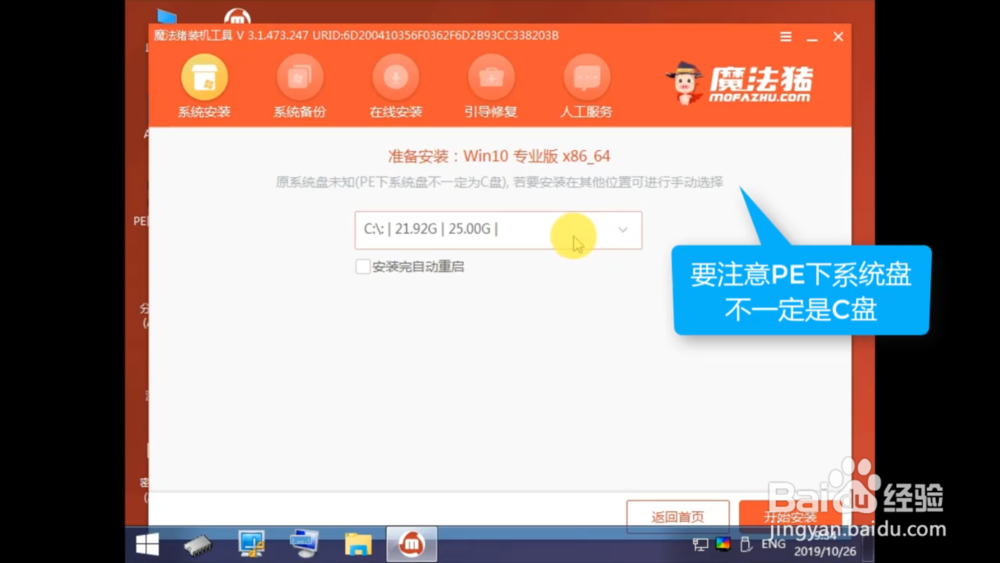
Task: Open File Explorer from the taskbar
Action: (x=358, y=545)
